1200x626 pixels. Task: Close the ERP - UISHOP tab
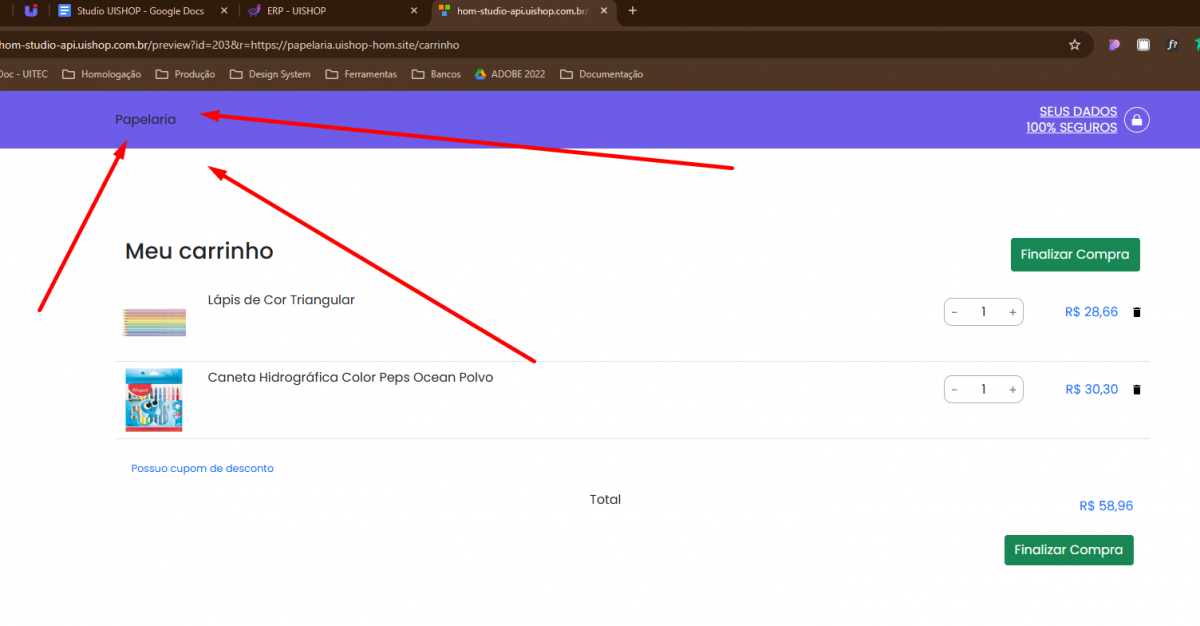tap(414, 11)
